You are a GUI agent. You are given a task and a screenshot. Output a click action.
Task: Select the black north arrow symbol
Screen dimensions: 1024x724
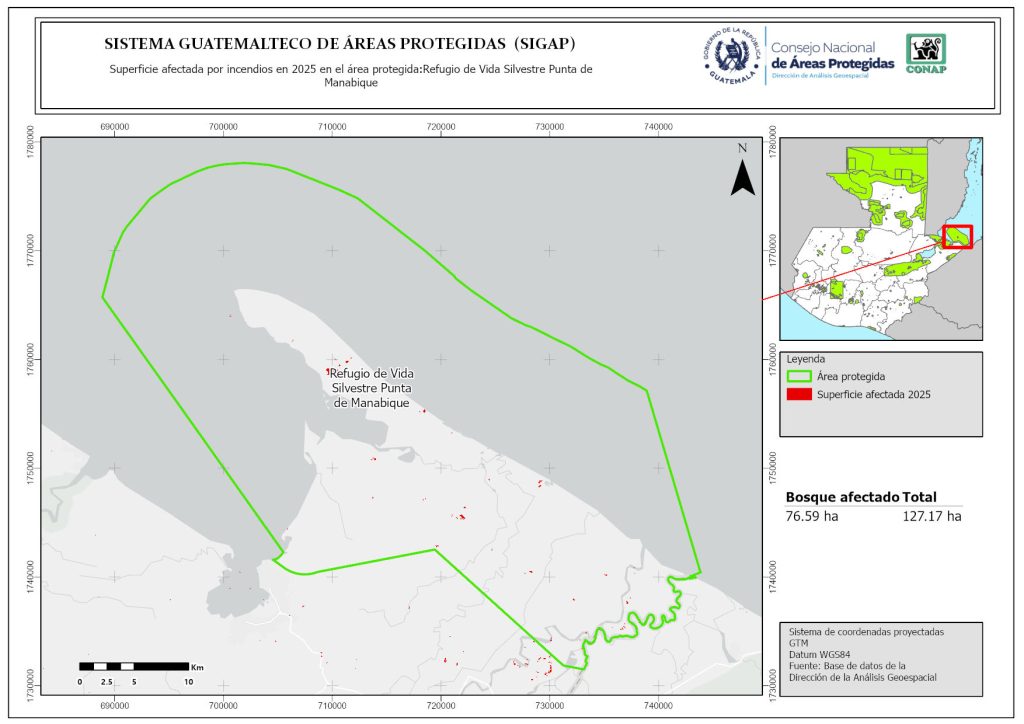pyautogui.click(x=742, y=177)
